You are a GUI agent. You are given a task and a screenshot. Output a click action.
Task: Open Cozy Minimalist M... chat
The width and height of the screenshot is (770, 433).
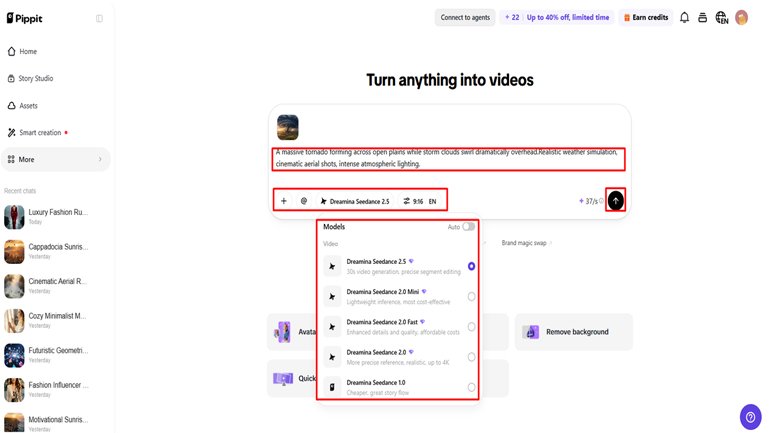pos(47,321)
